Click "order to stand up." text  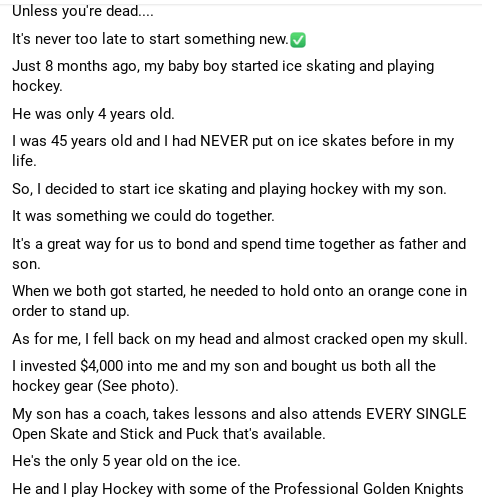pos(71,311)
